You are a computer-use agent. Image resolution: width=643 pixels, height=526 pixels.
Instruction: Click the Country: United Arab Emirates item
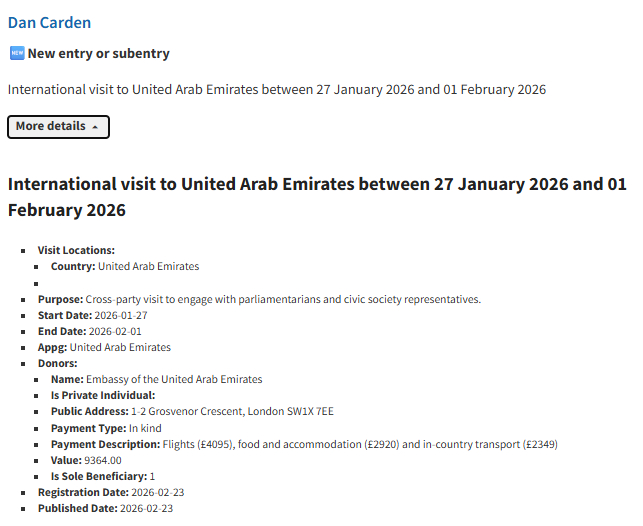(x=124, y=267)
